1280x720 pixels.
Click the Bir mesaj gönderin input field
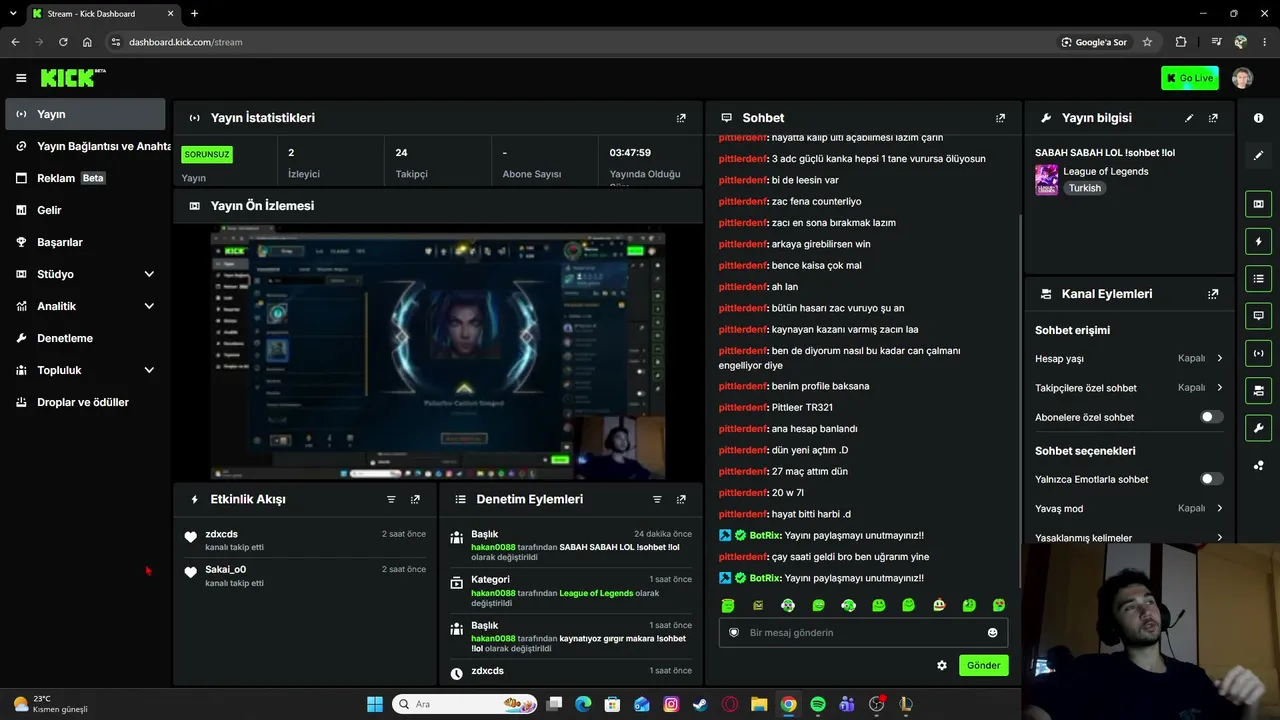[863, 632]
